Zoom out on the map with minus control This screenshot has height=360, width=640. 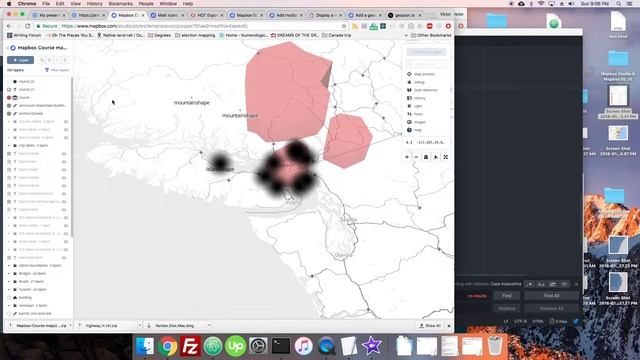pos(416,157)
